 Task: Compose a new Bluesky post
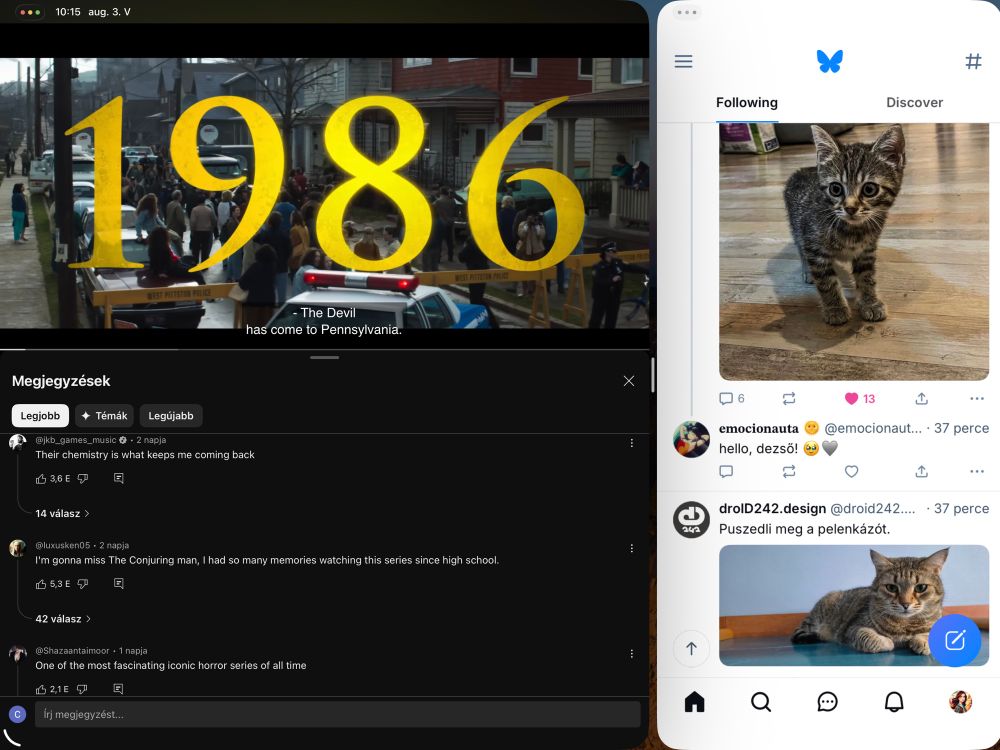pyautogui.click(x=954, y=640)
